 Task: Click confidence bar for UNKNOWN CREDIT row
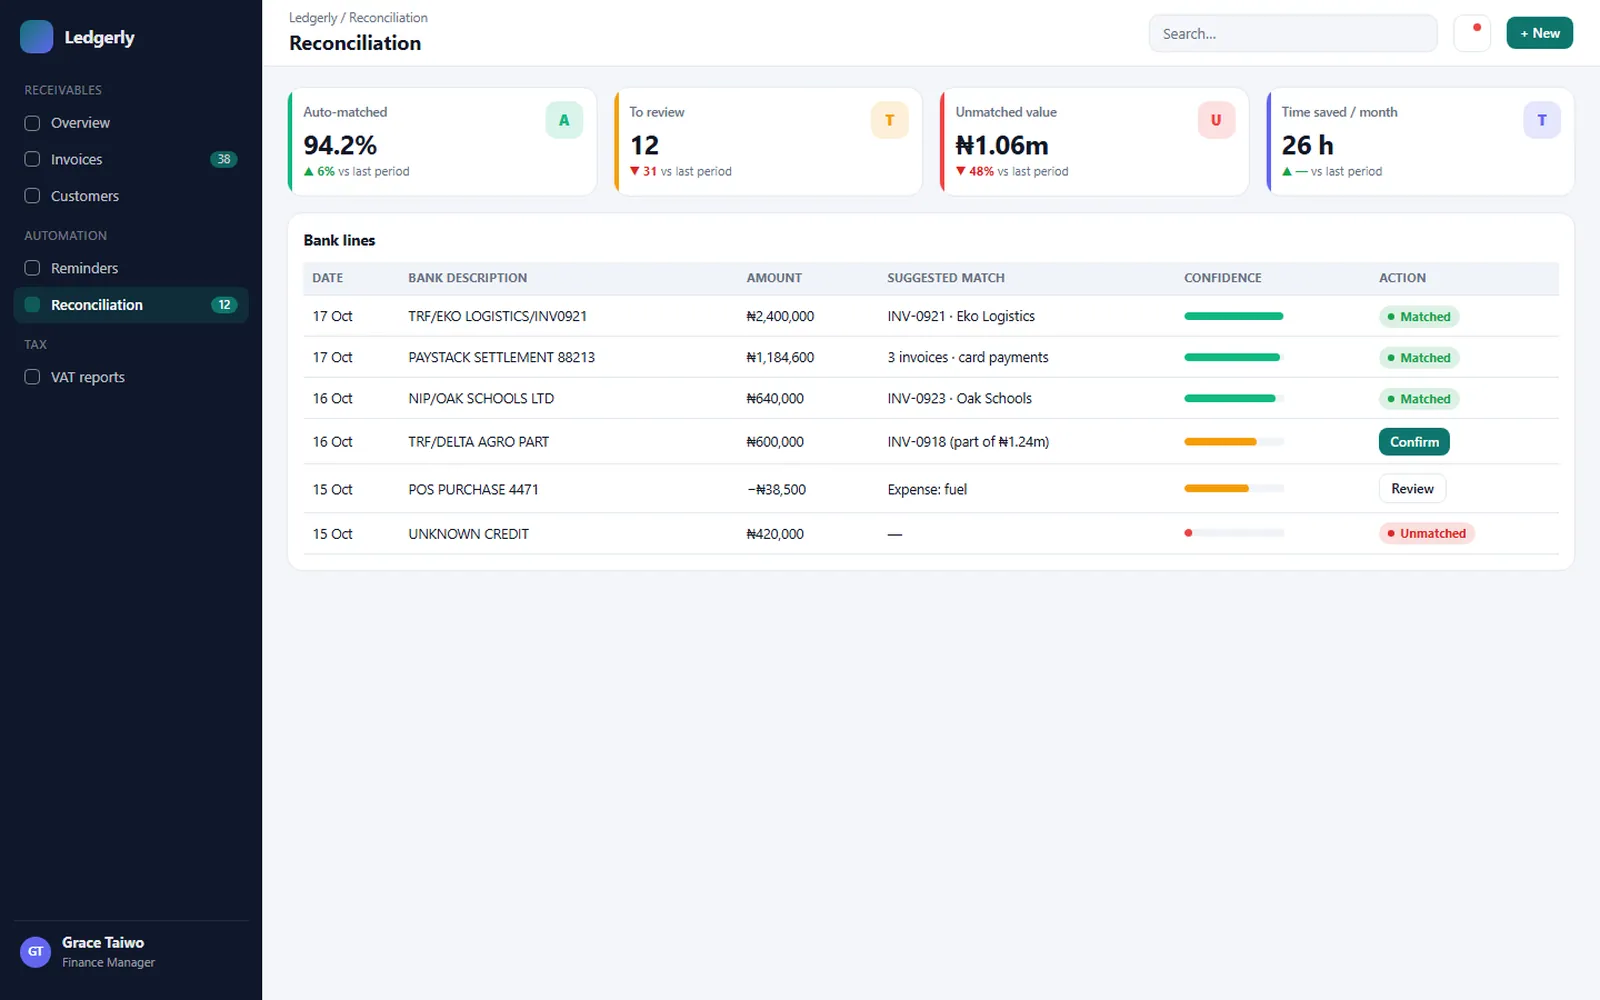coord(1234,533)
